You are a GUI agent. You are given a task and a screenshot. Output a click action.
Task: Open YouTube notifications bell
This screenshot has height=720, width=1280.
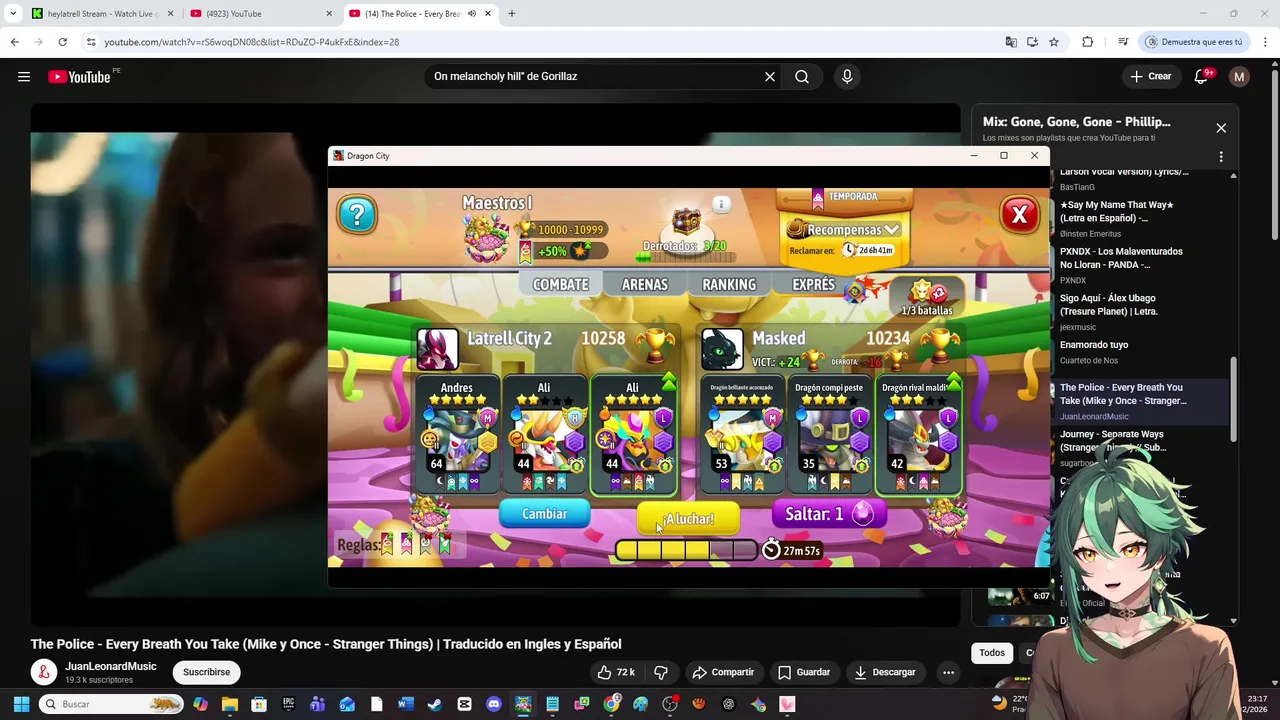[x=1201, y=77]
